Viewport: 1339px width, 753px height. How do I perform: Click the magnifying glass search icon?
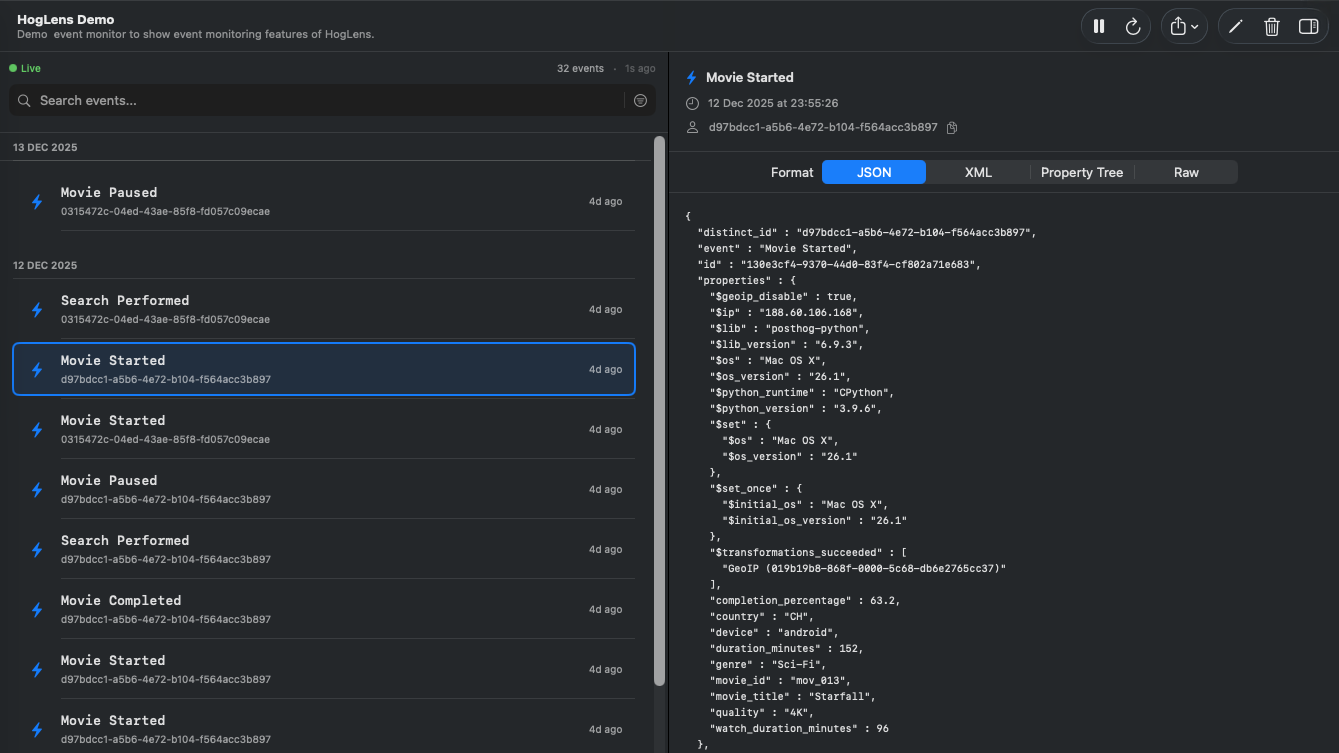tap(25, 101)
